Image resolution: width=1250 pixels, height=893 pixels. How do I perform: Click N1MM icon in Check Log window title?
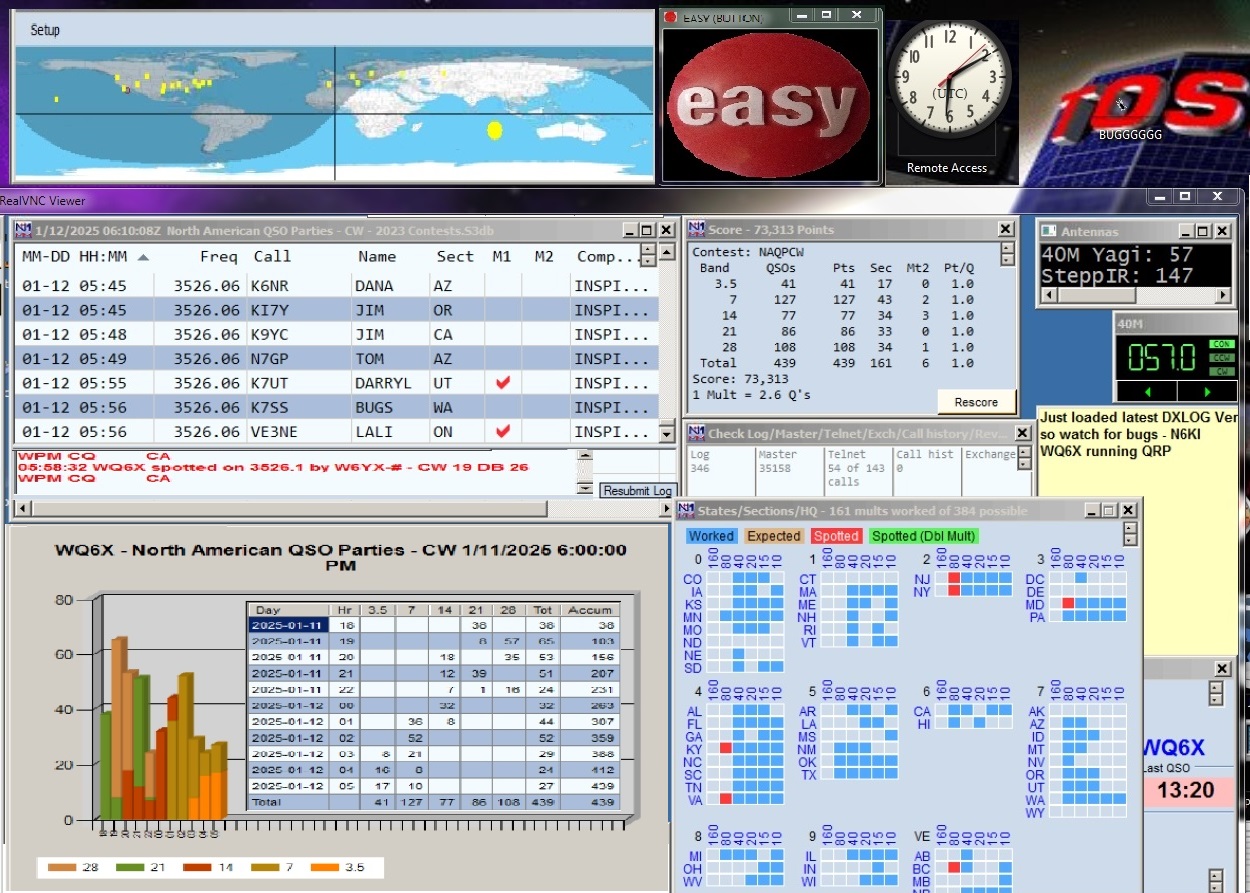coord(697,434)
